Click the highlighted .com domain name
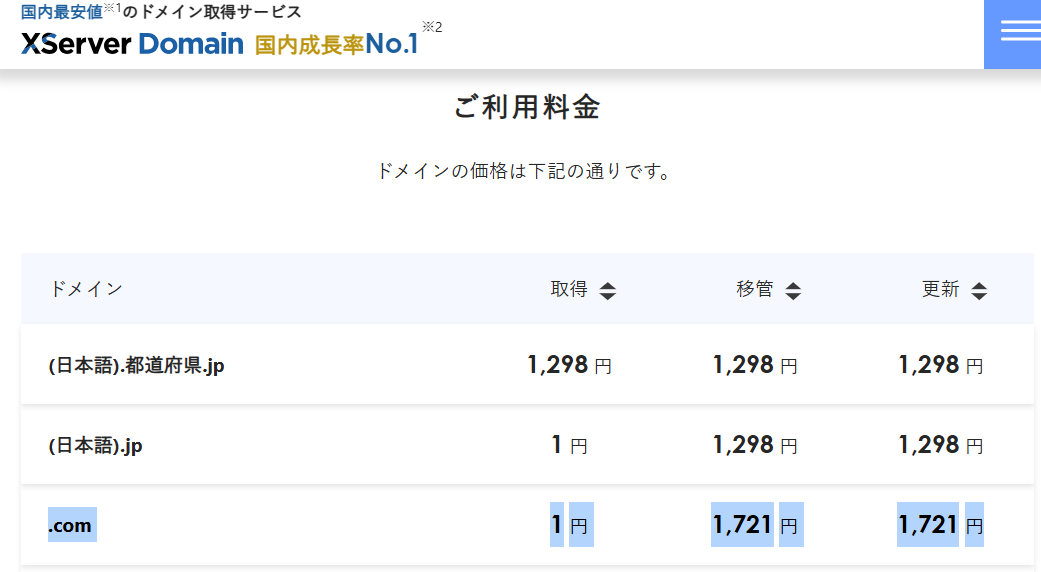 point(70,526)
